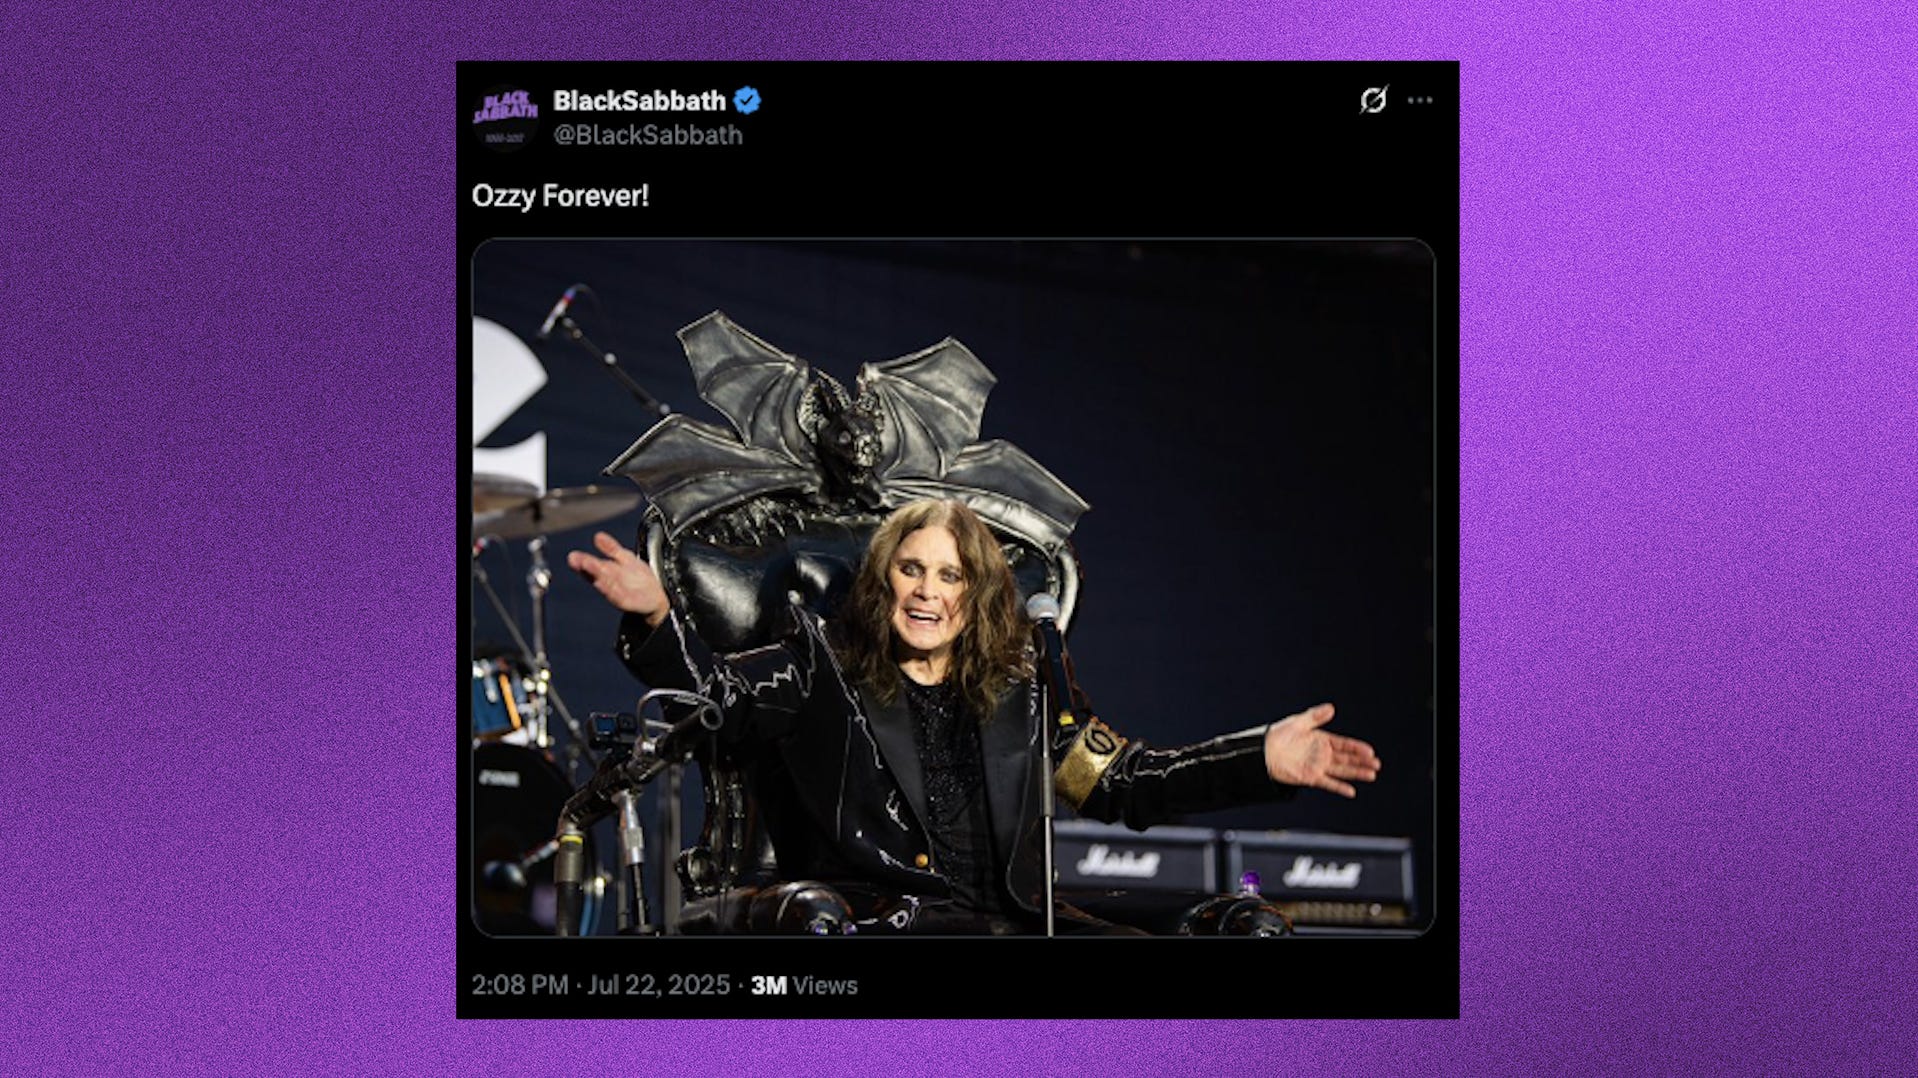Viewport: 1918px width, 1078px height.
Task: Click the drum cymbal in the photo
Action: pyautogui.click(x=556, y=509)
